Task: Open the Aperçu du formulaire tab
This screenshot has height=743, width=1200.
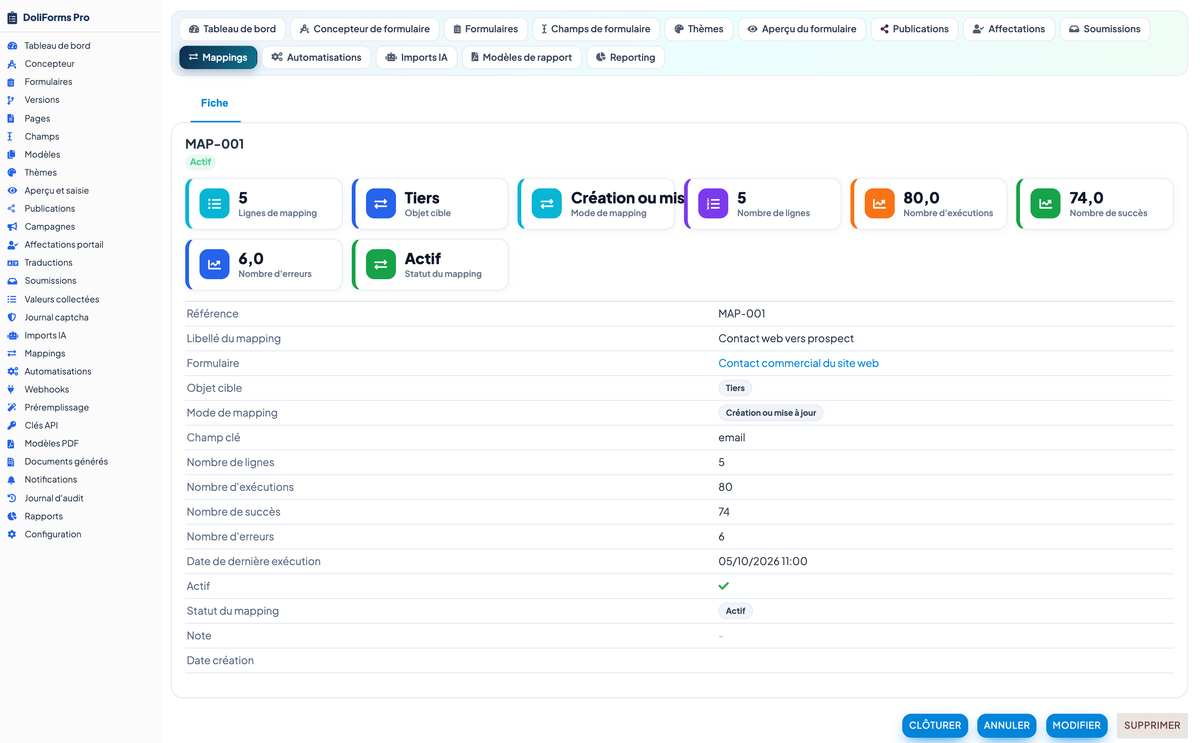Action: click(x=802, y=29)
